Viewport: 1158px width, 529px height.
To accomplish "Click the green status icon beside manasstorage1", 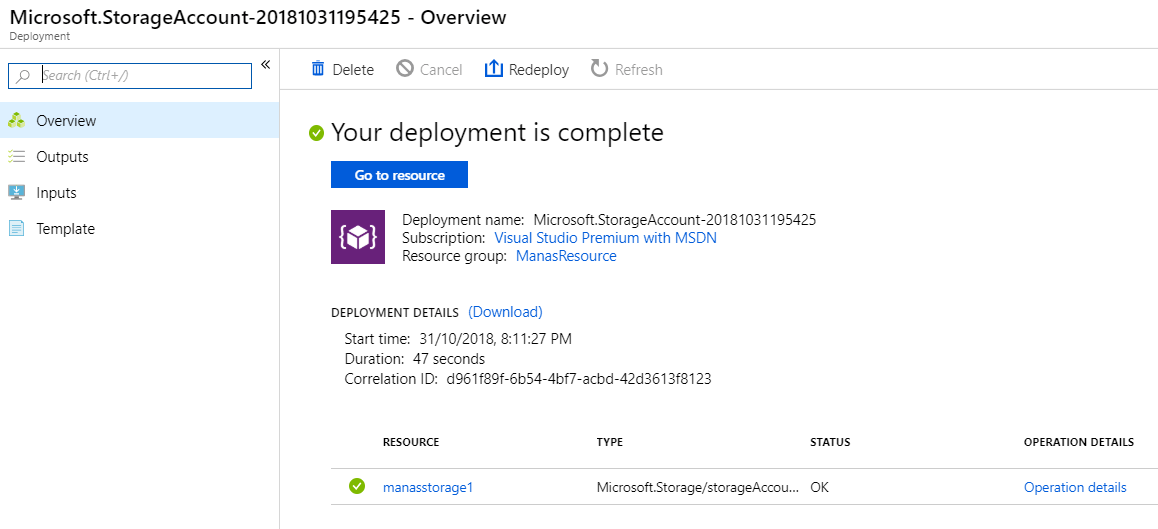I will 357,487.
